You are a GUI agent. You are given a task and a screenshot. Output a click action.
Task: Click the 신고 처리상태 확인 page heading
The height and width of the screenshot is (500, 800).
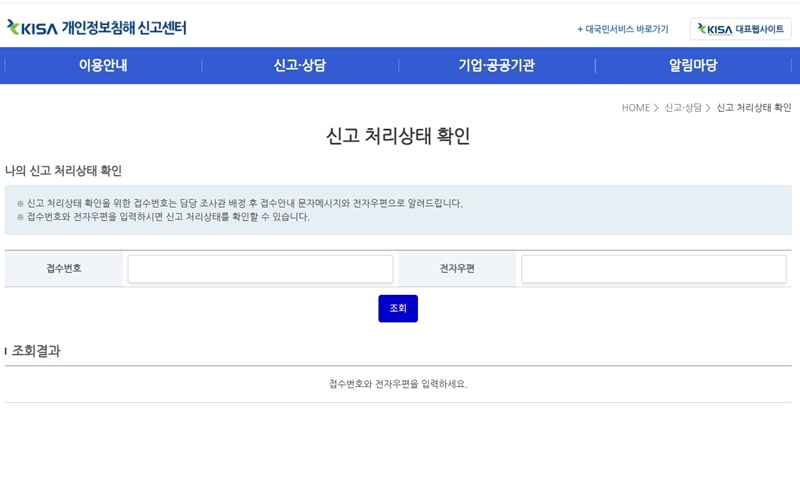pos(398,136)
